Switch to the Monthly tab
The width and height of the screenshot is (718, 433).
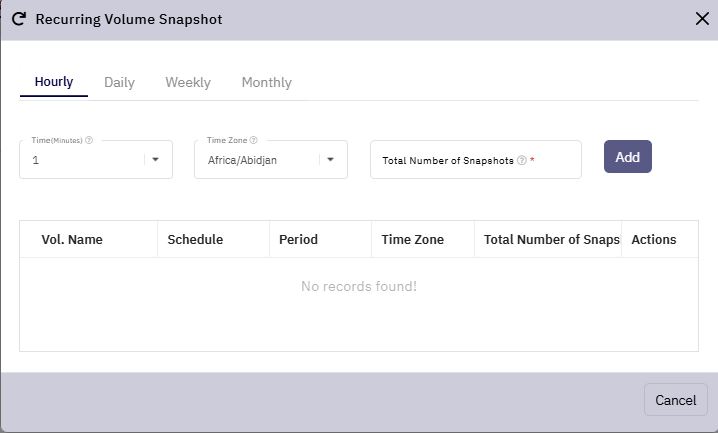click(x=267, y=82)
